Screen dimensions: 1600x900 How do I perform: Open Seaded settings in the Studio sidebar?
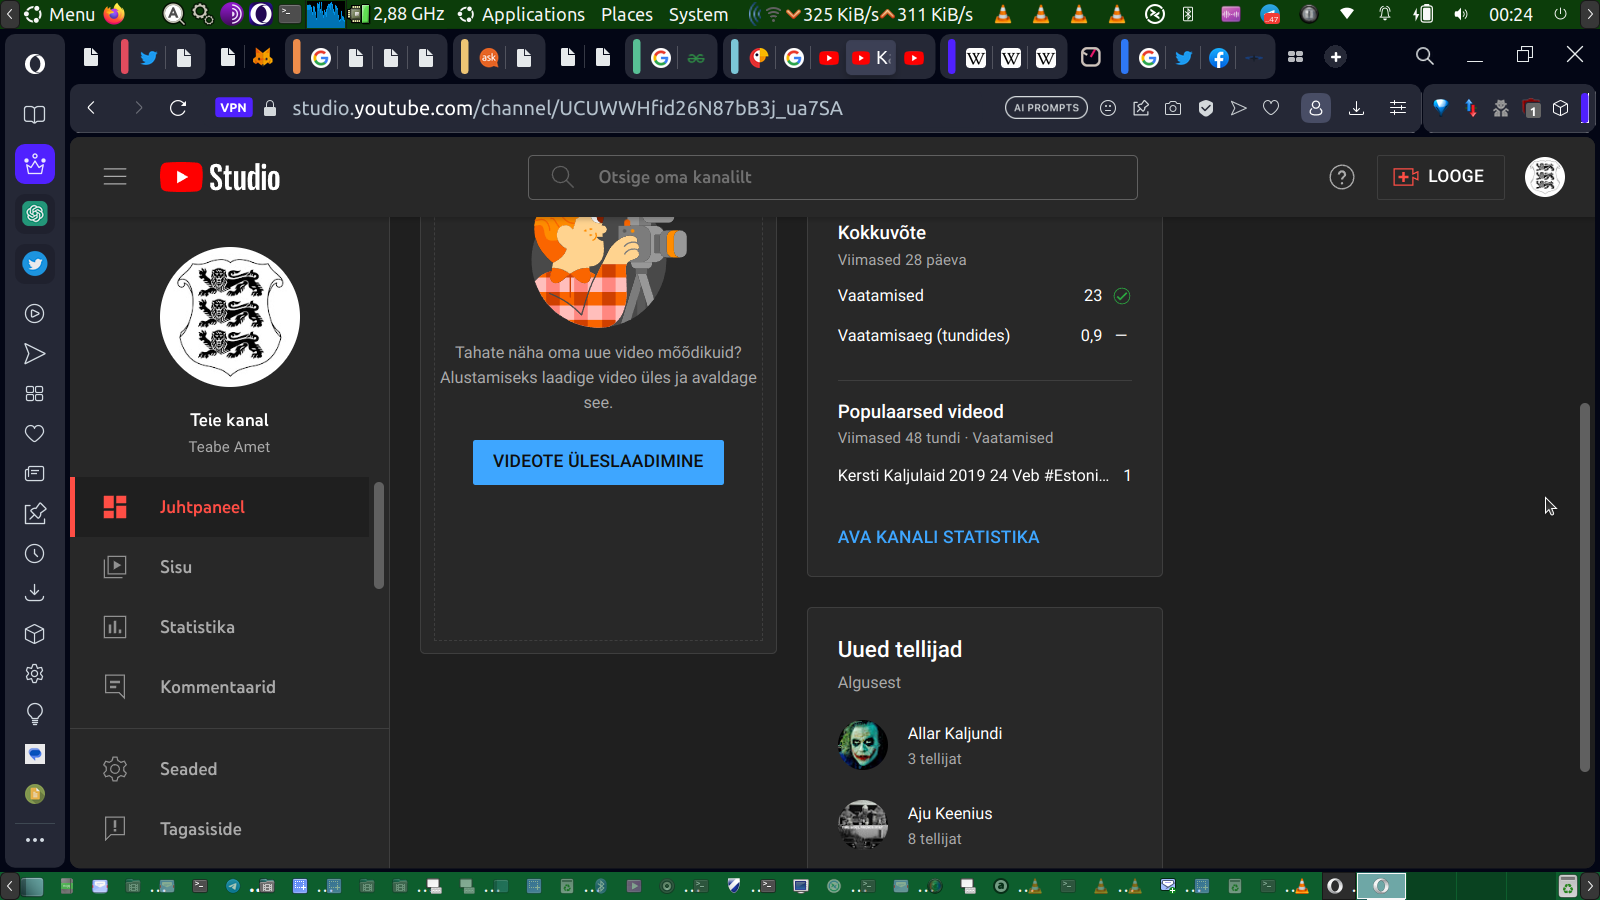tap(229, 769)
